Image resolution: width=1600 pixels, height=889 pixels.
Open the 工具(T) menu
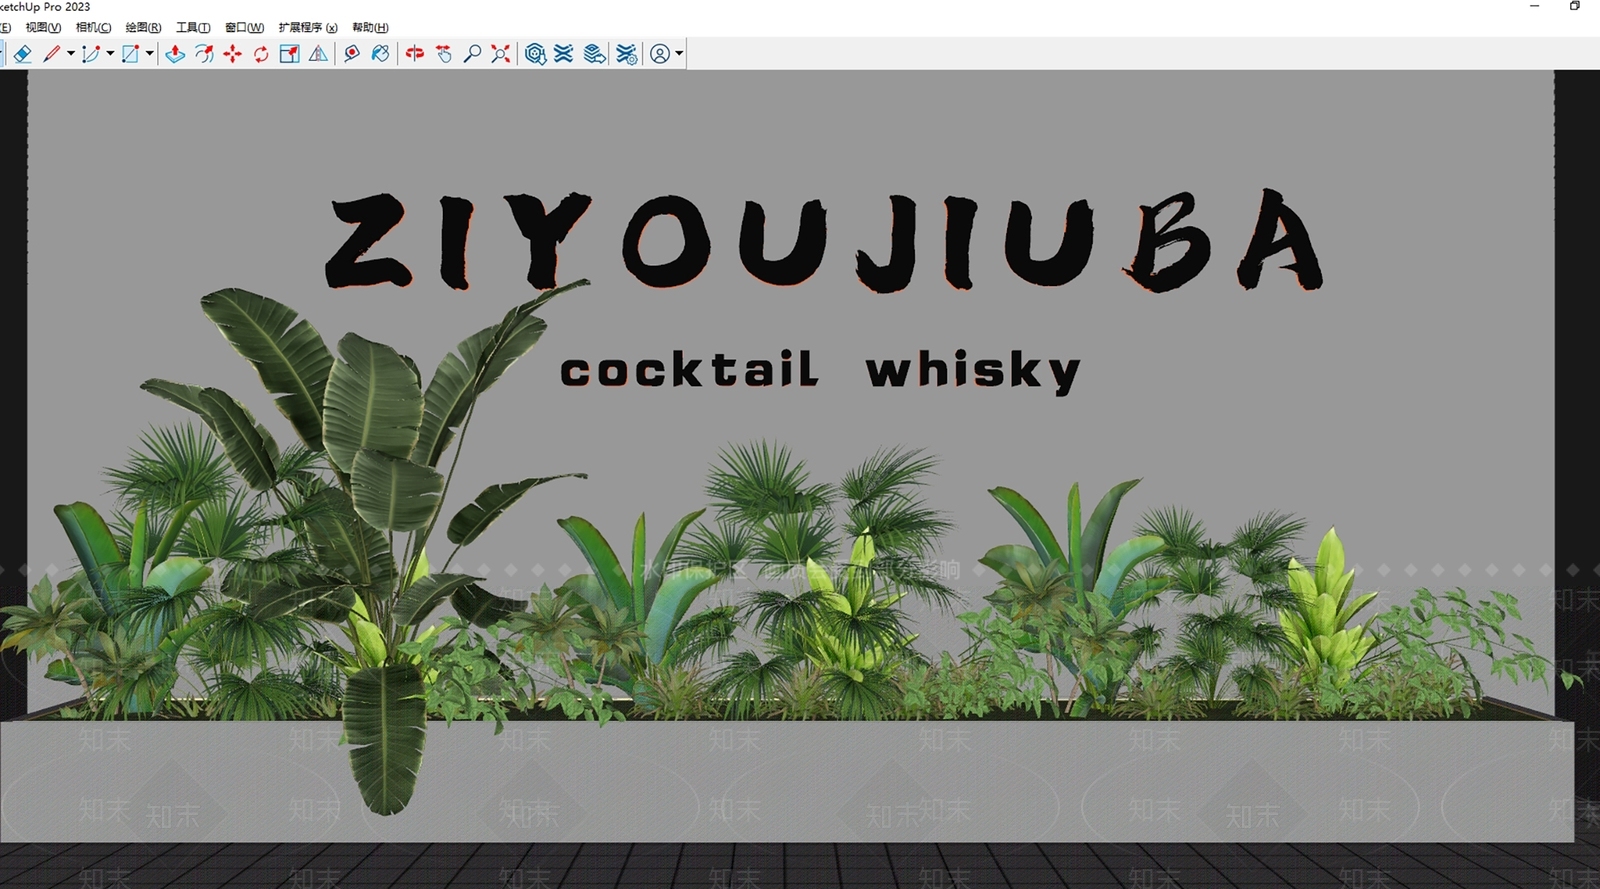pyautogui.click(x=193, y=27)
